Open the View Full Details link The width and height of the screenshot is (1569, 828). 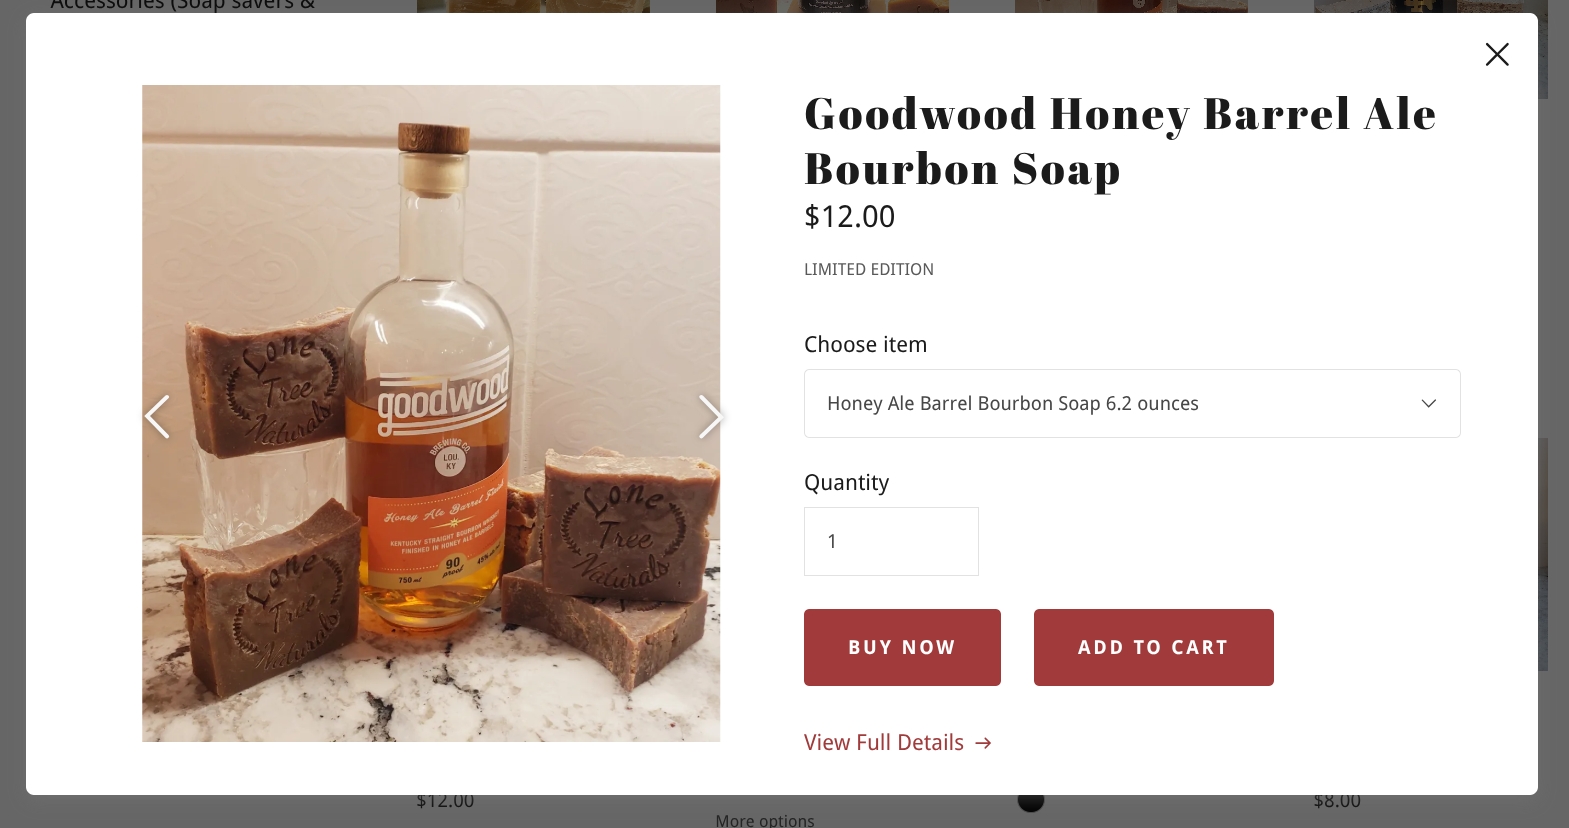click(x=884, y=743)
